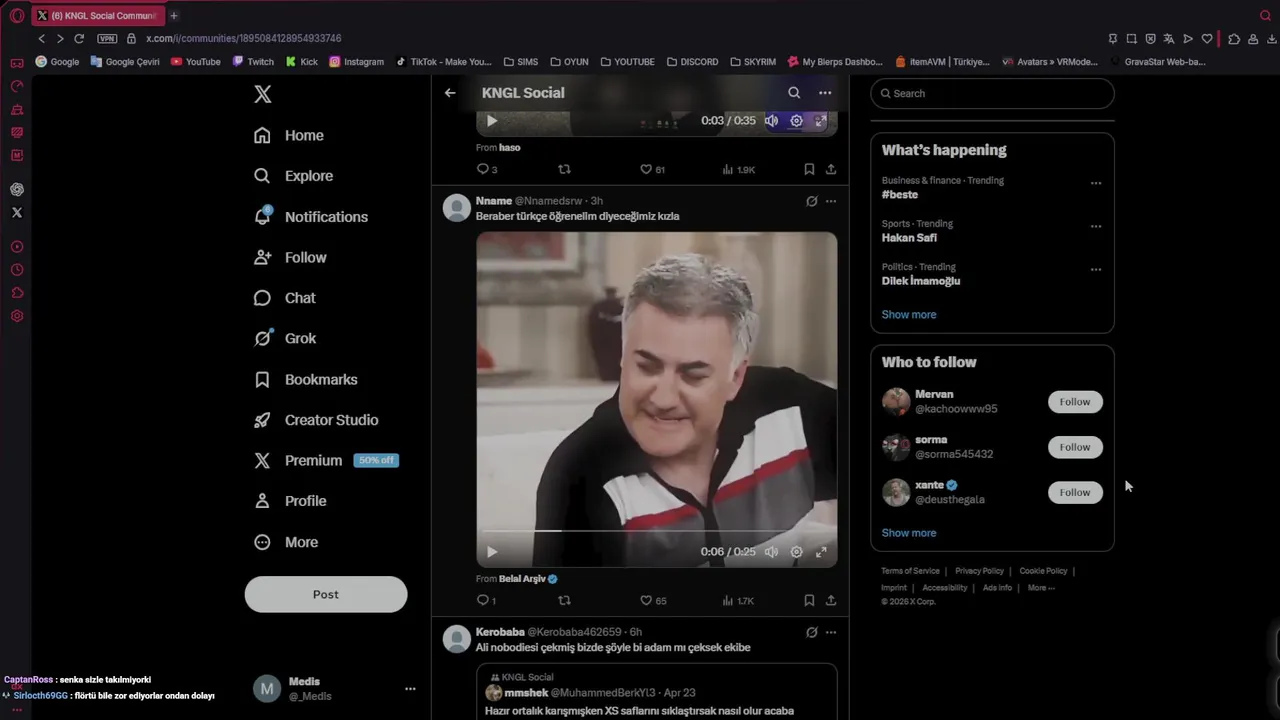The height and width of the screenshot is (720, 1280).
Task: Open KNGL Social community options menu
Action: tap(825, 93)
